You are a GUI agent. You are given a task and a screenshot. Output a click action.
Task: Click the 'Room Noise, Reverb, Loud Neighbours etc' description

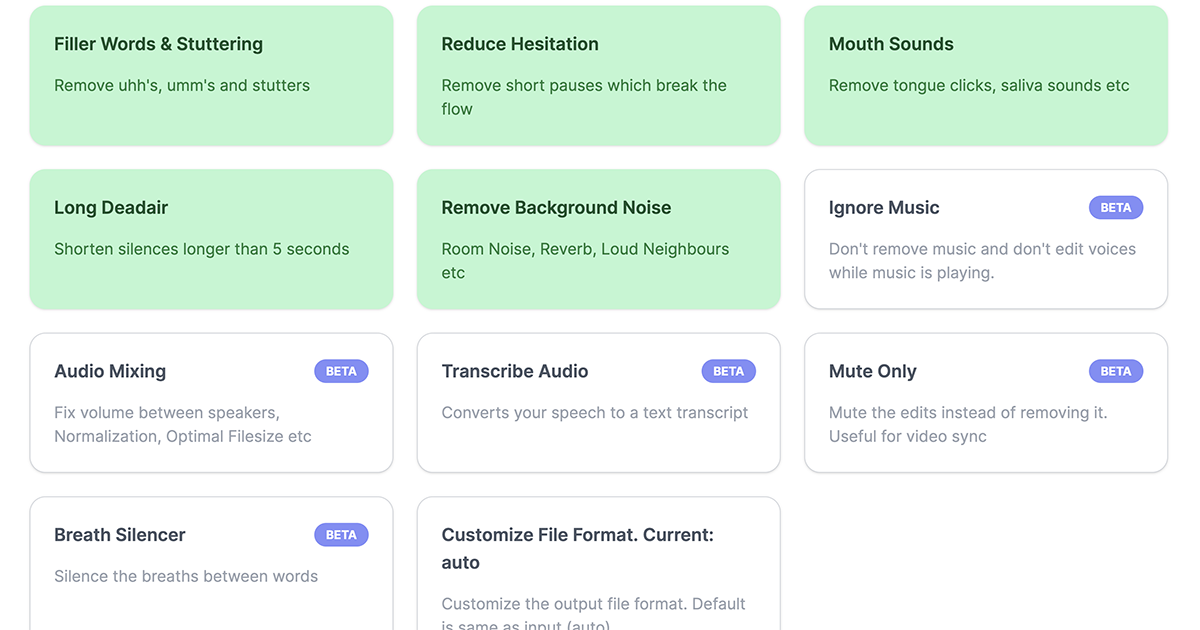coord(586,260)
